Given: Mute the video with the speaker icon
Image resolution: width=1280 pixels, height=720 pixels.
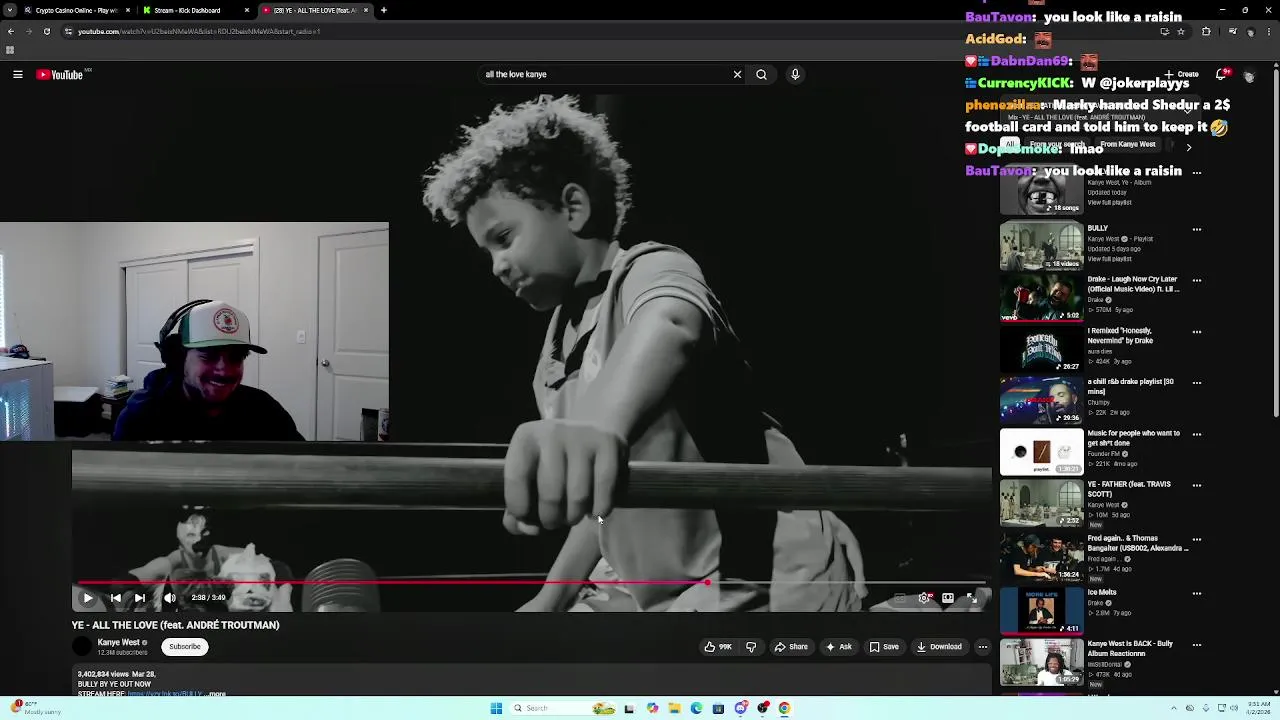Looking at the screenshot, I should [170, 598].
